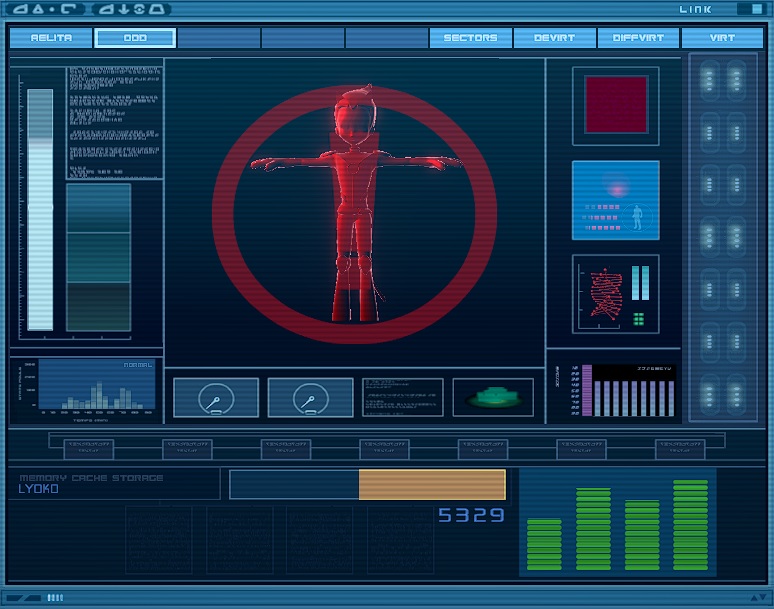
Task: Toggle bottom-row left capsule switch
Action: coord(709,395)
